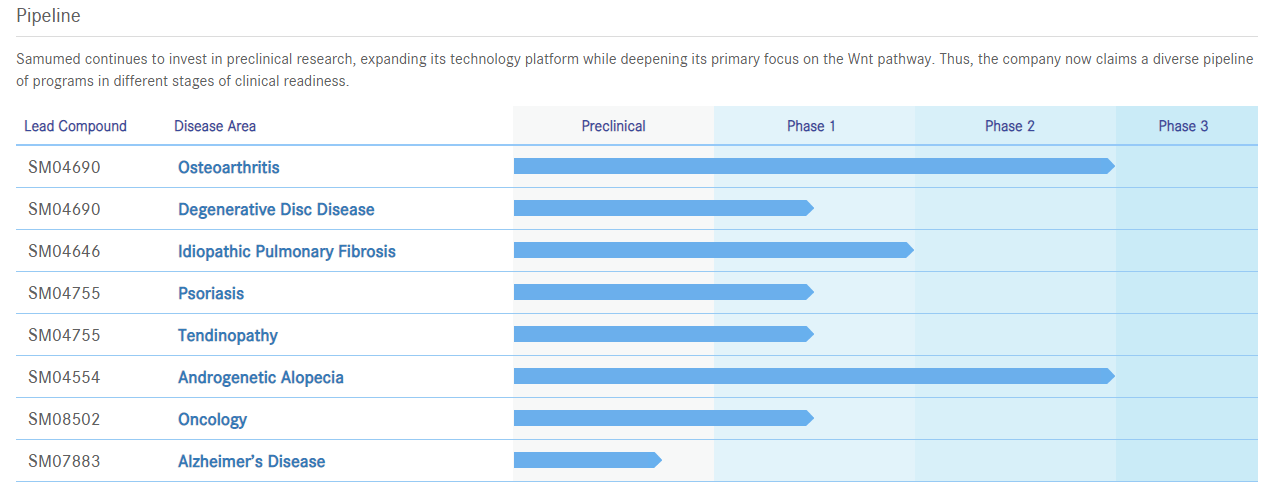Screen dimensions: 1273x498
Task: Click the Lead Compound column header
Action: pyautogui.click(x=76, y=126)
